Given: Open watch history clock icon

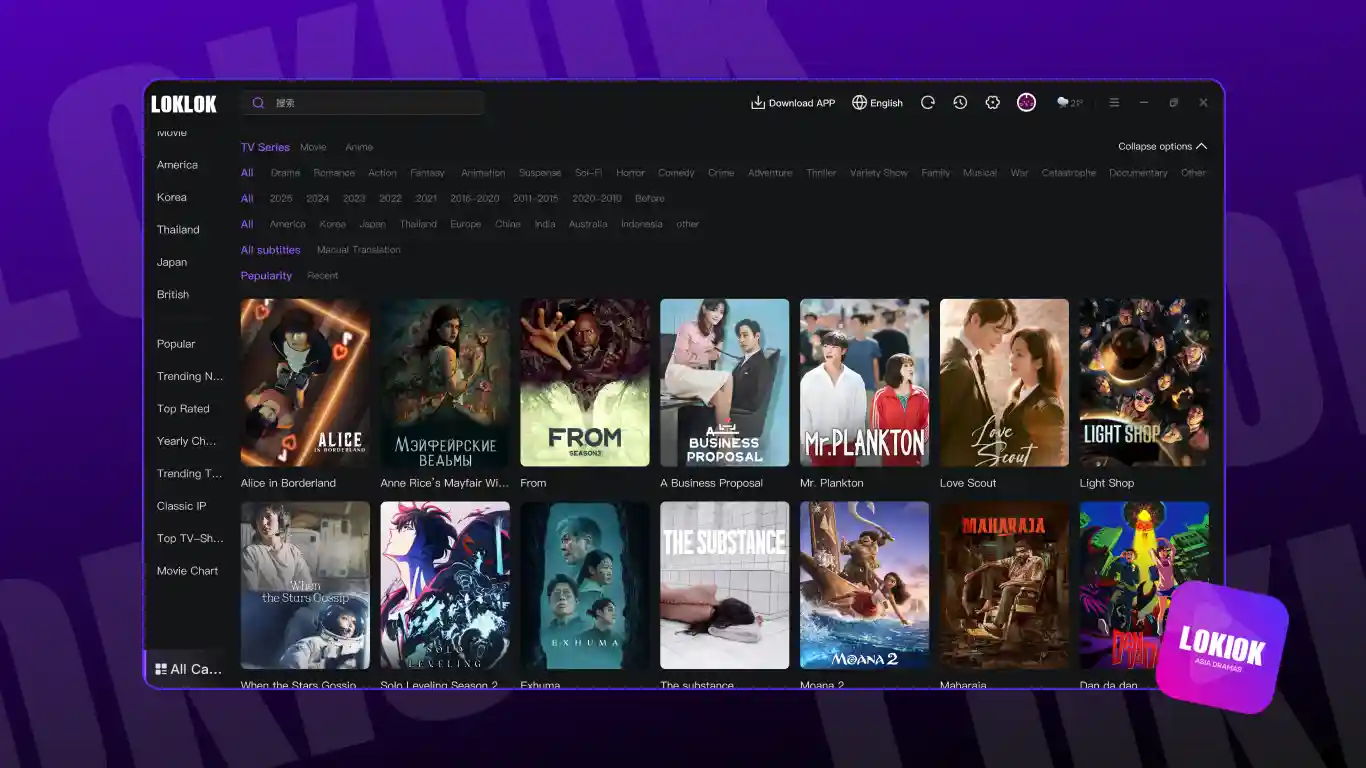Looking at the screenshot, I should 960,103.
